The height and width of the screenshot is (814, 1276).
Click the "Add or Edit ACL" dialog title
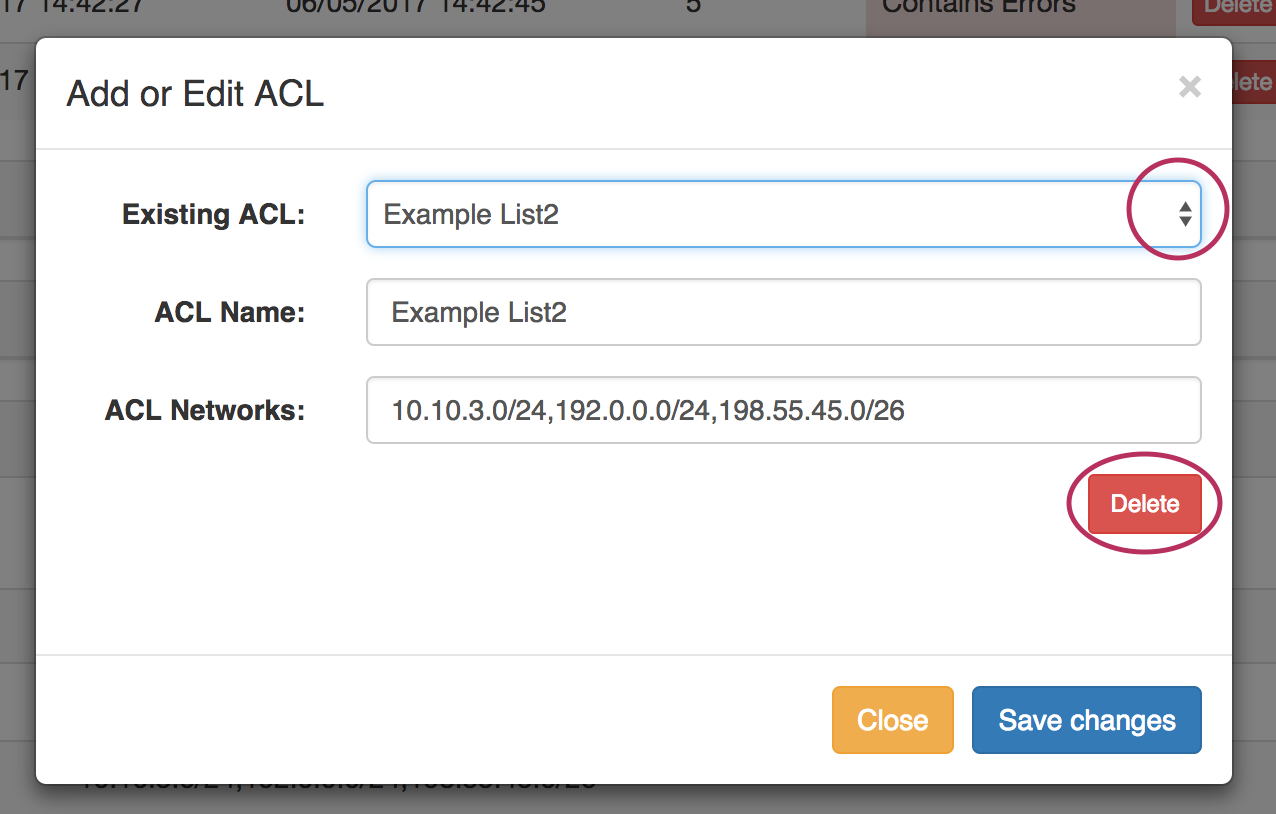tap(195, 94)
